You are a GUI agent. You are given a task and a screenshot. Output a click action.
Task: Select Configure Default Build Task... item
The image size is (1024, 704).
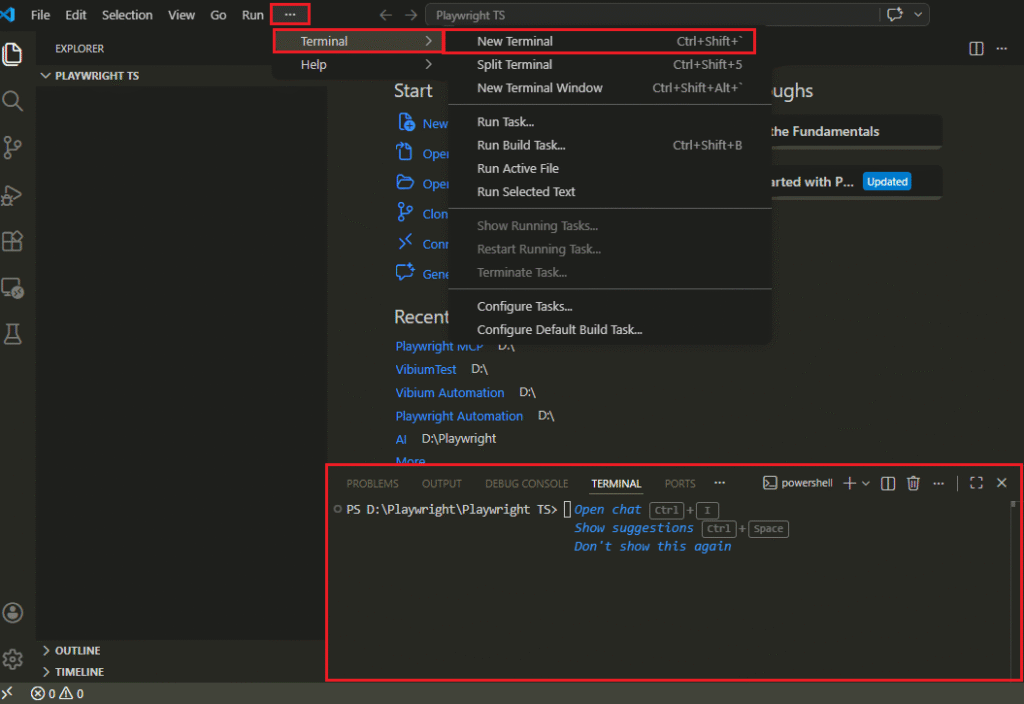coord(609,330)
